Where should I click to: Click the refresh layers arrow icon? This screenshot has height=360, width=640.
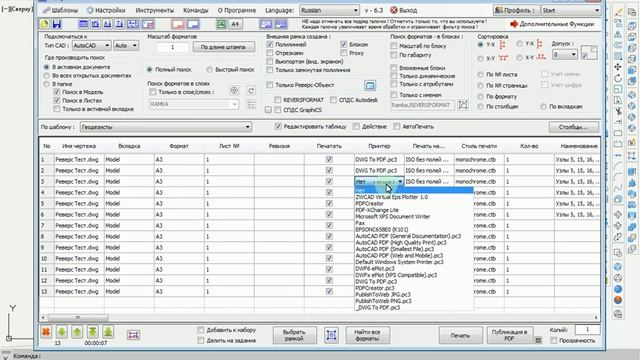click(251, 91)
